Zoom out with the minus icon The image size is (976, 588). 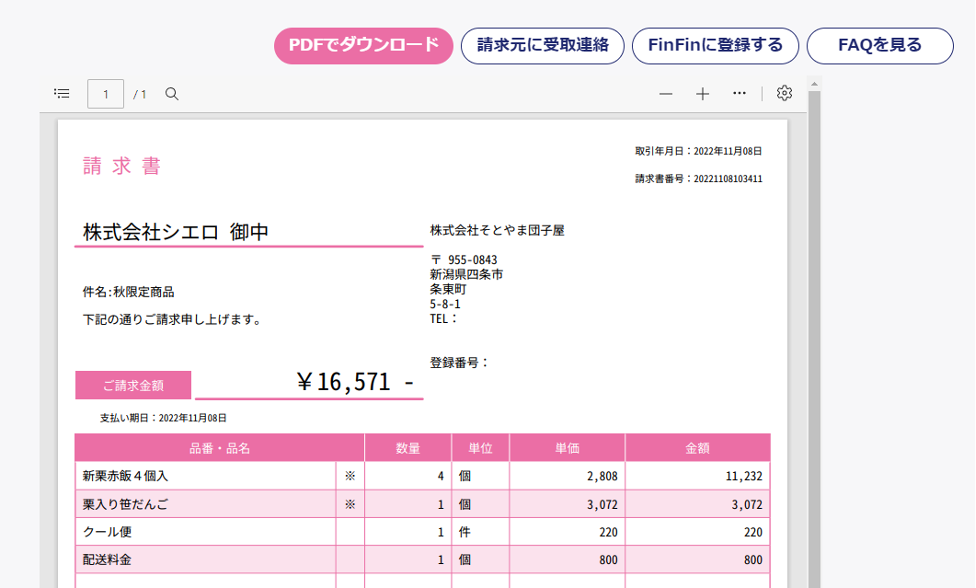point(666,94)
